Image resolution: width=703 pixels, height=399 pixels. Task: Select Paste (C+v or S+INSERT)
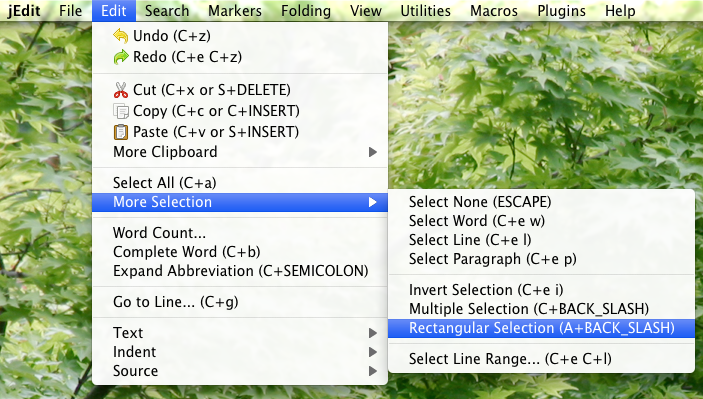240,132
